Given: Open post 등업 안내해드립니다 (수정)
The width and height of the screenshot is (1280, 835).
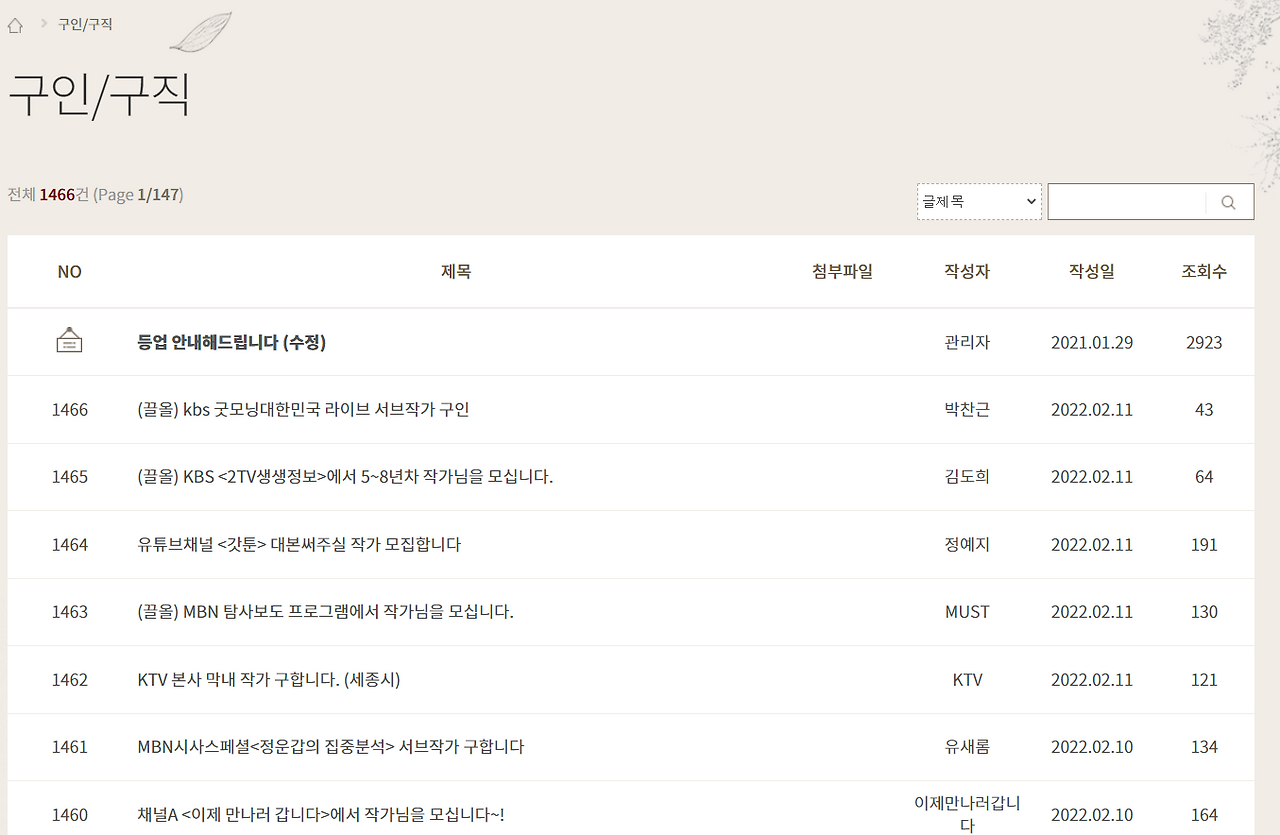Looking at the screenshot, I should [232, 342].
